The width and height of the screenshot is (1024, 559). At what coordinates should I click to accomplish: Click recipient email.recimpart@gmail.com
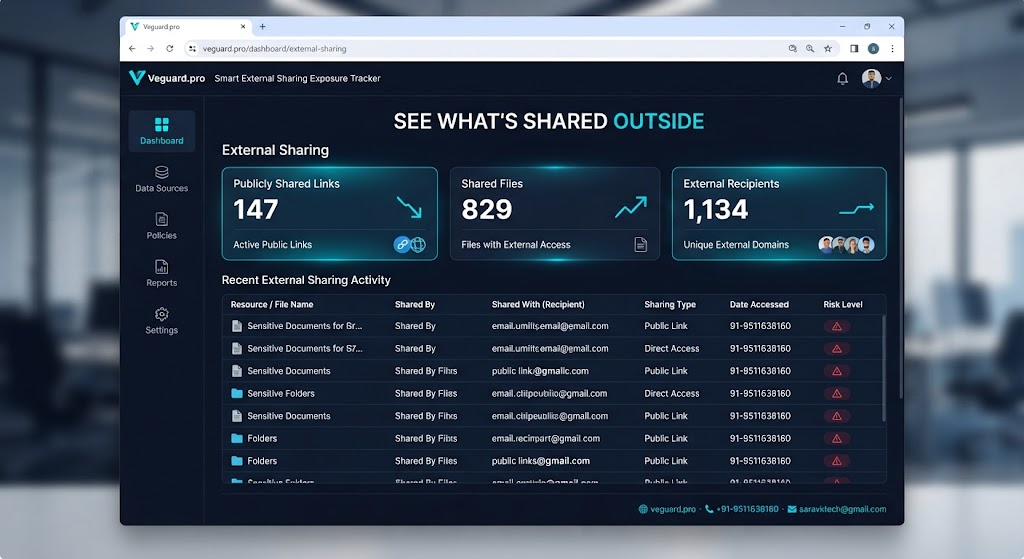[x=545, y=438]
